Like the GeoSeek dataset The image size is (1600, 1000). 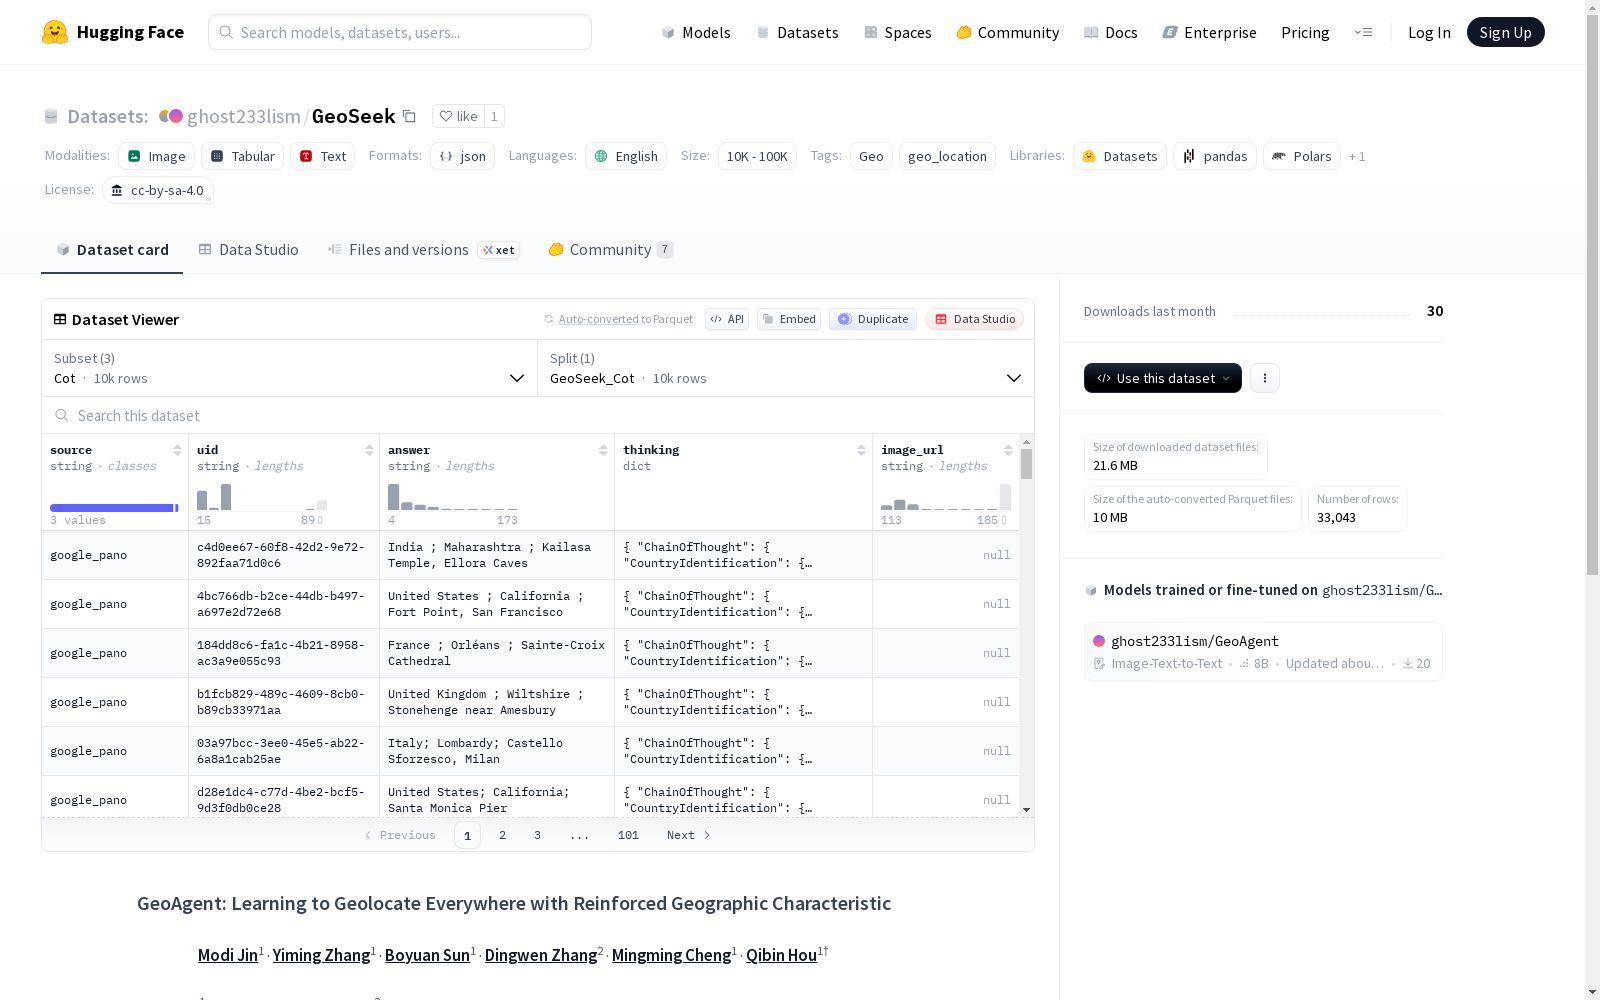coord(458,116)
